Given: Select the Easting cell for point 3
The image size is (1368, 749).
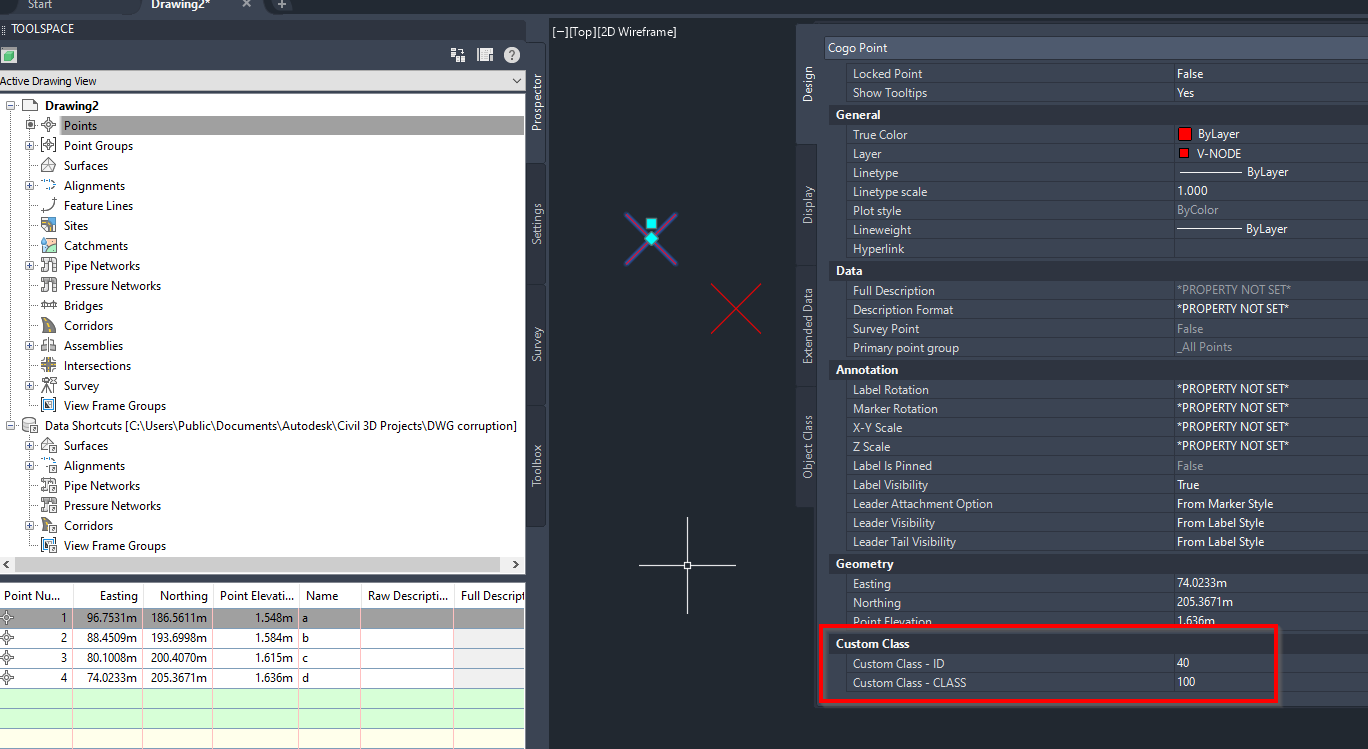Looking at the screenshot, I should (x=113, y=658).
